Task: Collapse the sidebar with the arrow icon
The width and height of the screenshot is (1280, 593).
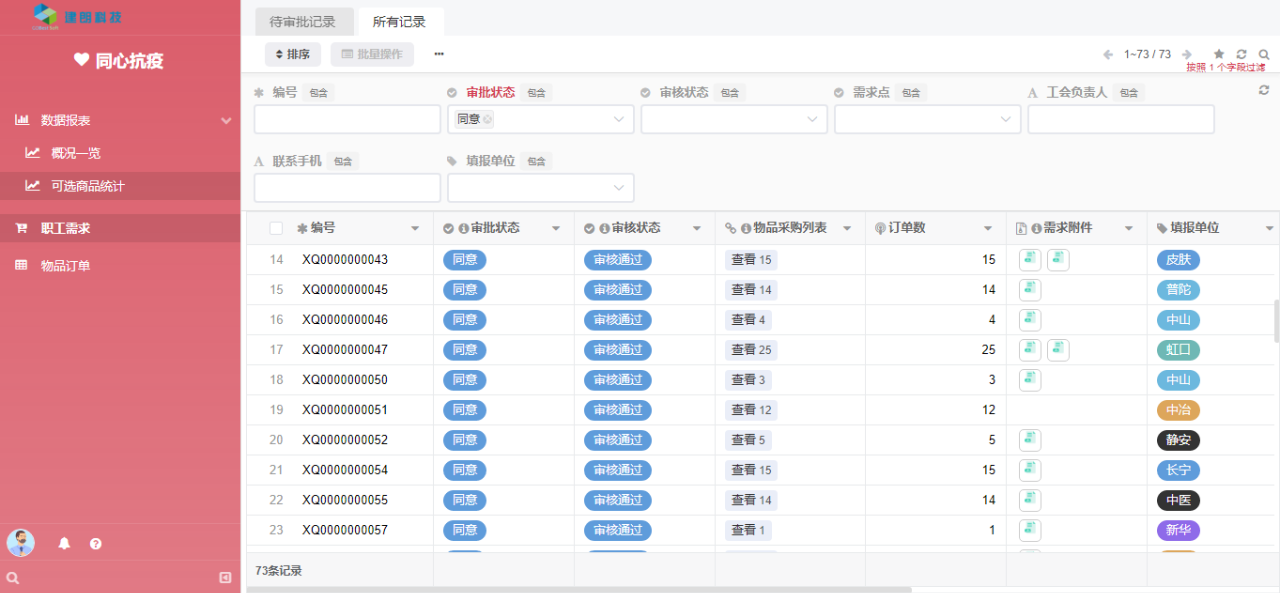Action: (225, 577)
